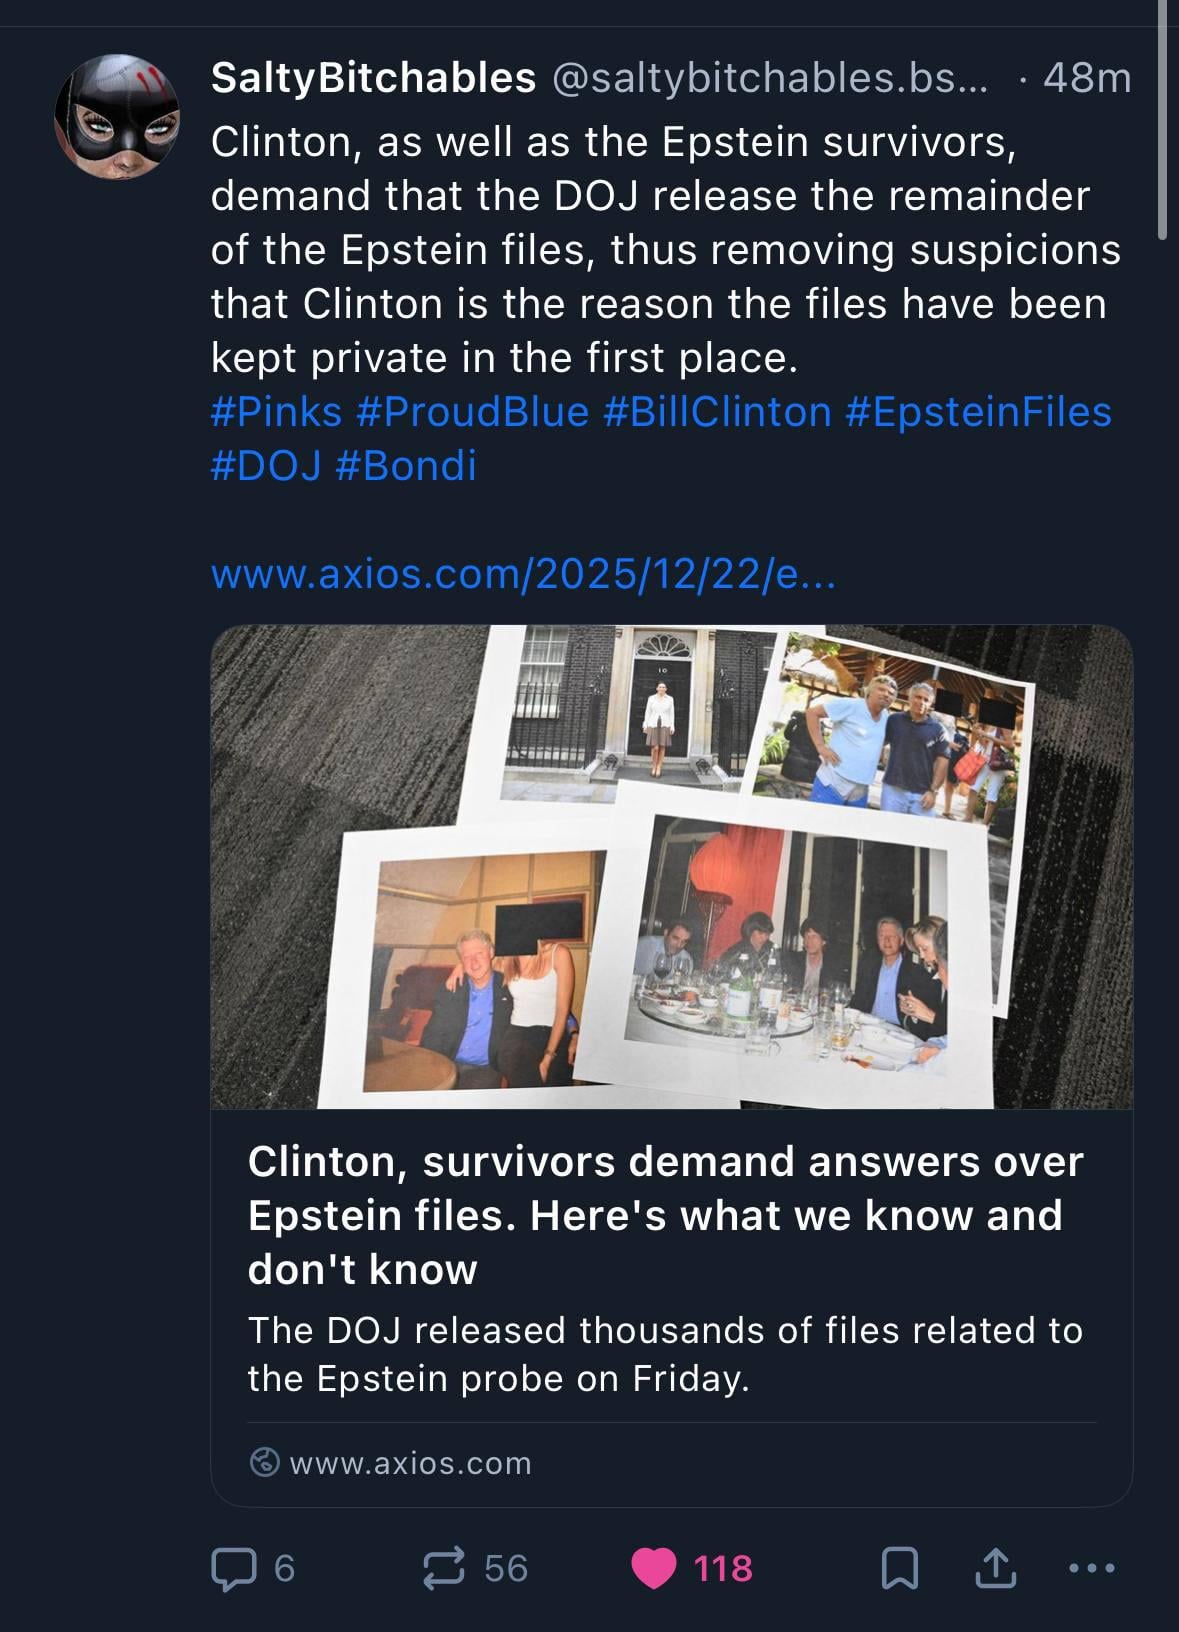Bookmark this post
Image resolution: width=1179 pixels, height=1632 pixels.
pos(900,1568)
